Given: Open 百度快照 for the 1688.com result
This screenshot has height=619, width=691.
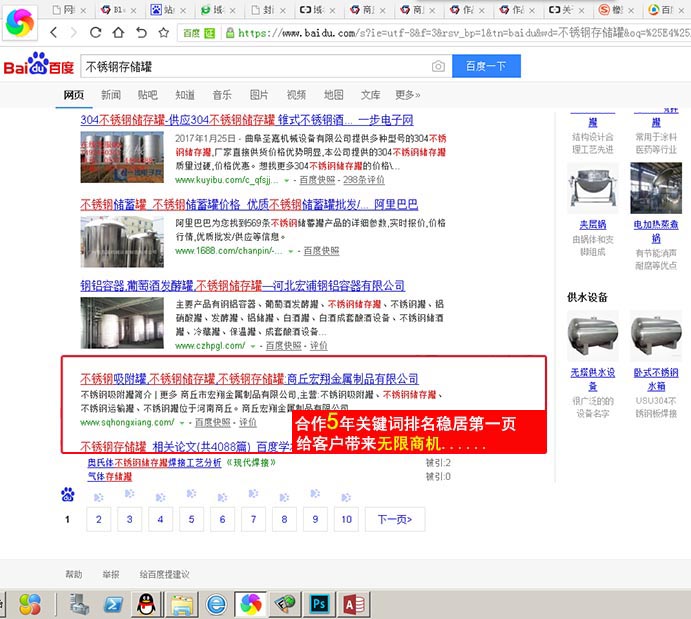Looking at the screenshot, I should click(321, 251).
